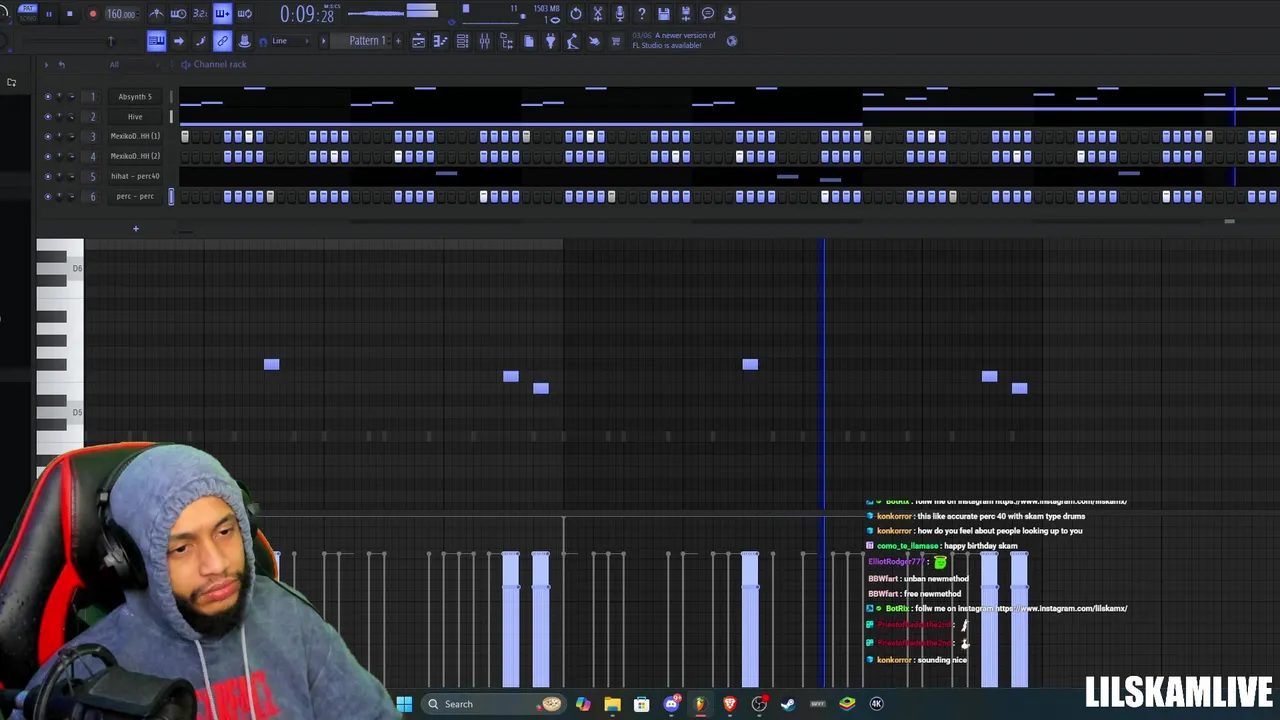Open the chat bubble project info icon
1280x720 pixels.
tap(708, 14)
